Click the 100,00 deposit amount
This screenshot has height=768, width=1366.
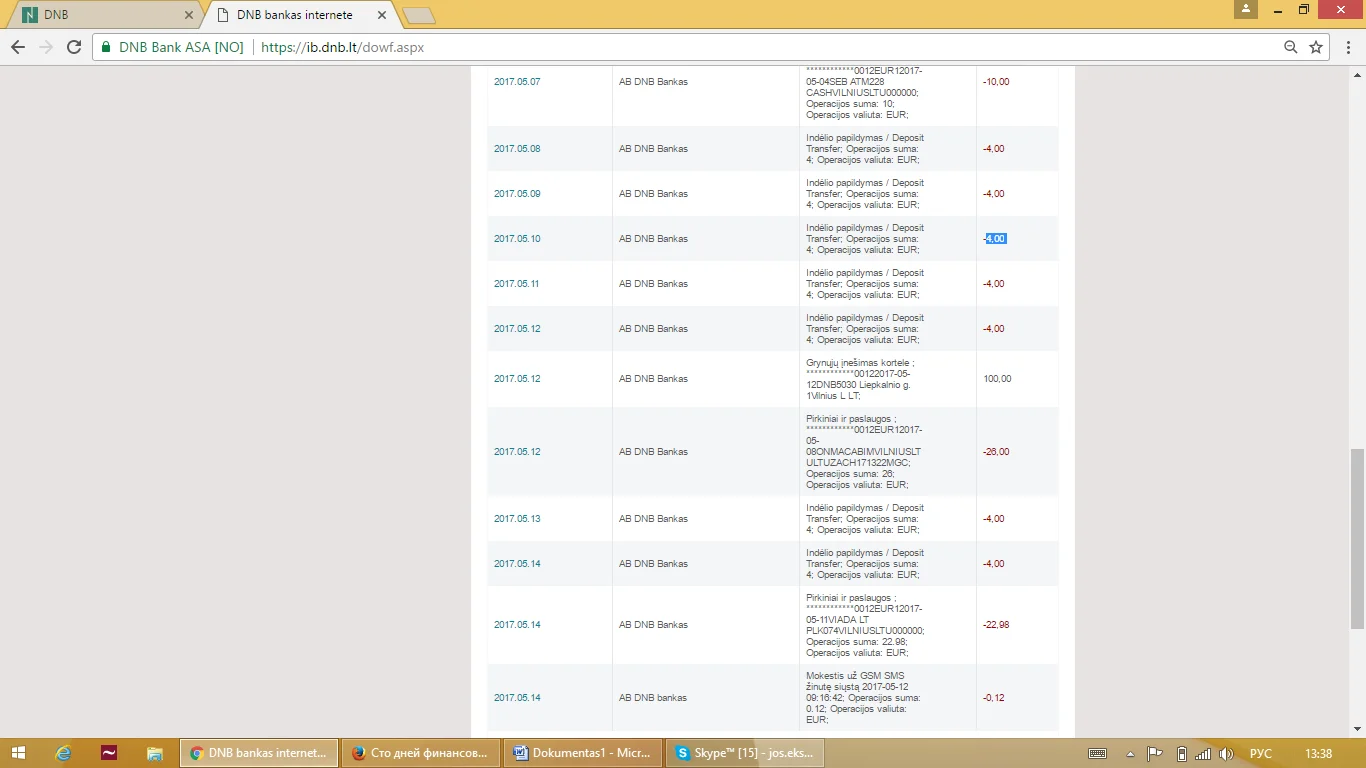997,379
